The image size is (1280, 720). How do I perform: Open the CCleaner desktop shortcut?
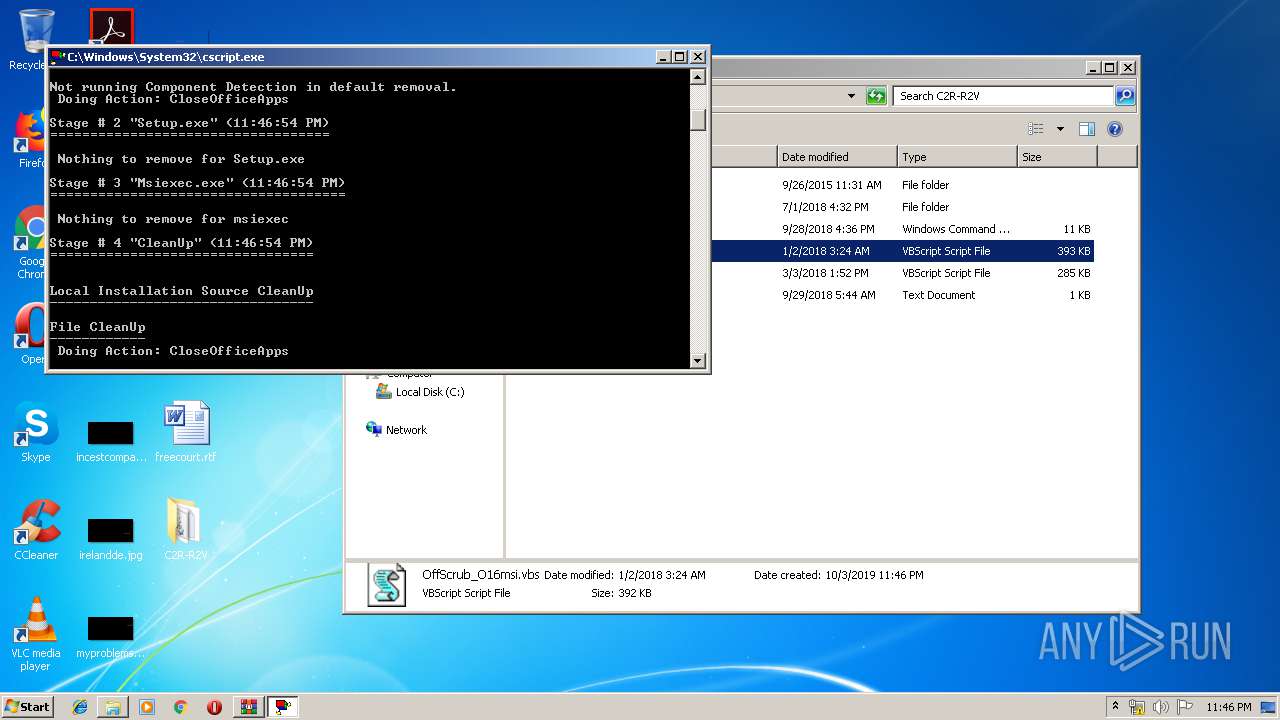pyautogui.click(x=36, y=531)
